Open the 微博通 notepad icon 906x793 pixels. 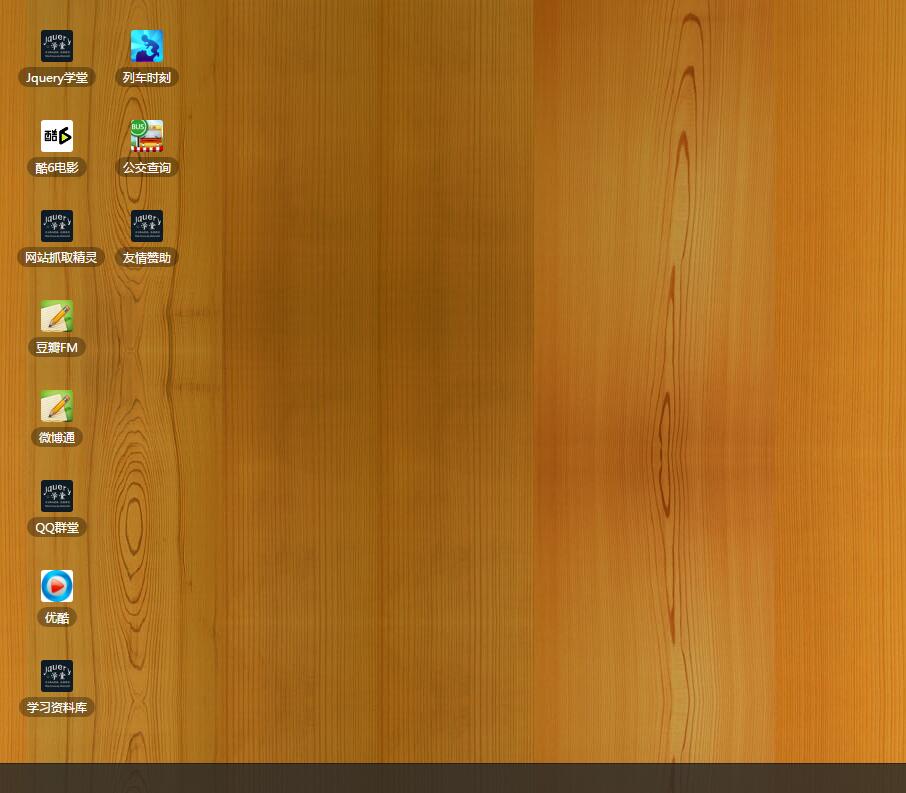click(x=57, y=406)
